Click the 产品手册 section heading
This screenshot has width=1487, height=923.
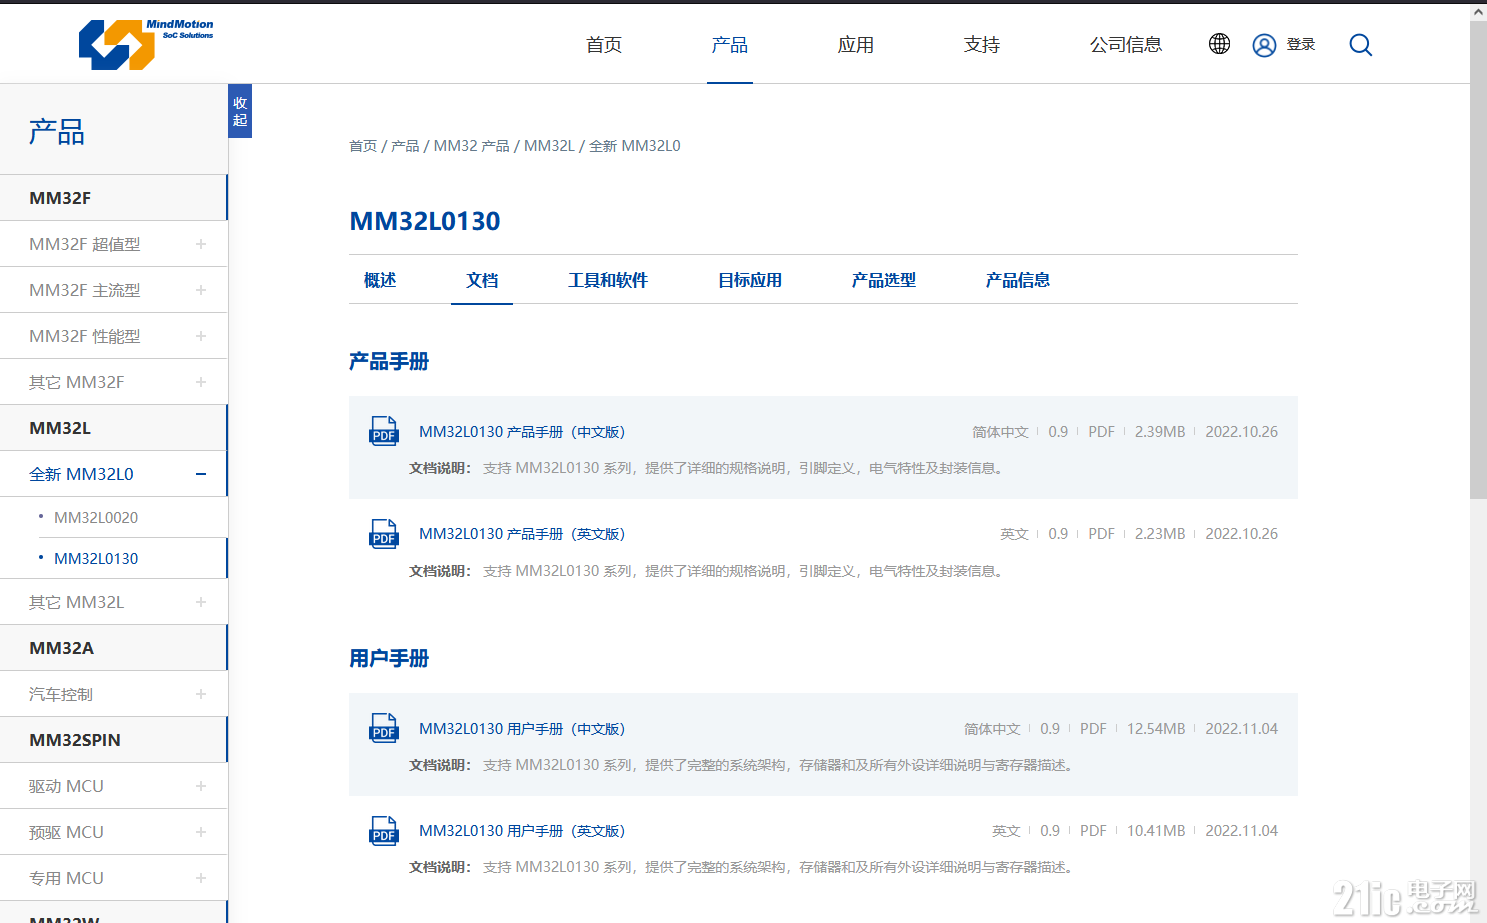click(389, 361)
